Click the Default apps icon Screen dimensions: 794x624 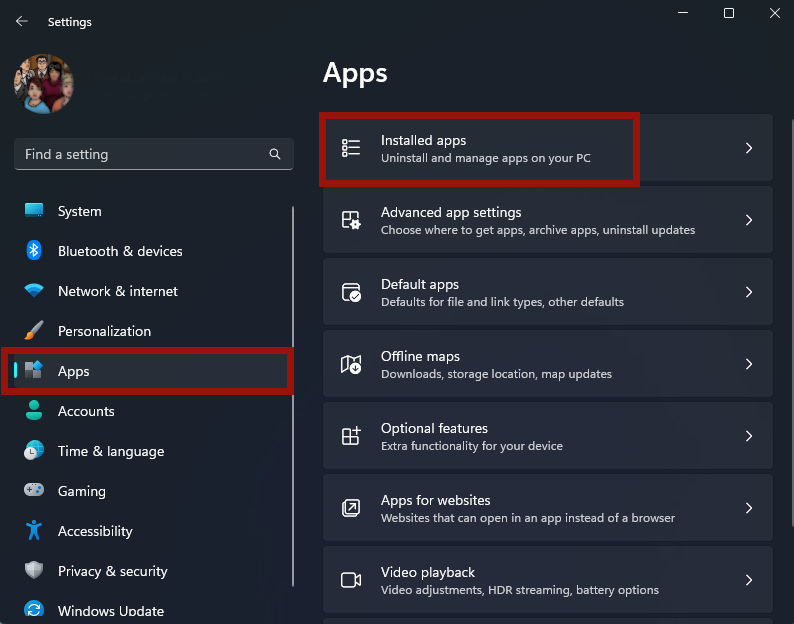point(351,292)
